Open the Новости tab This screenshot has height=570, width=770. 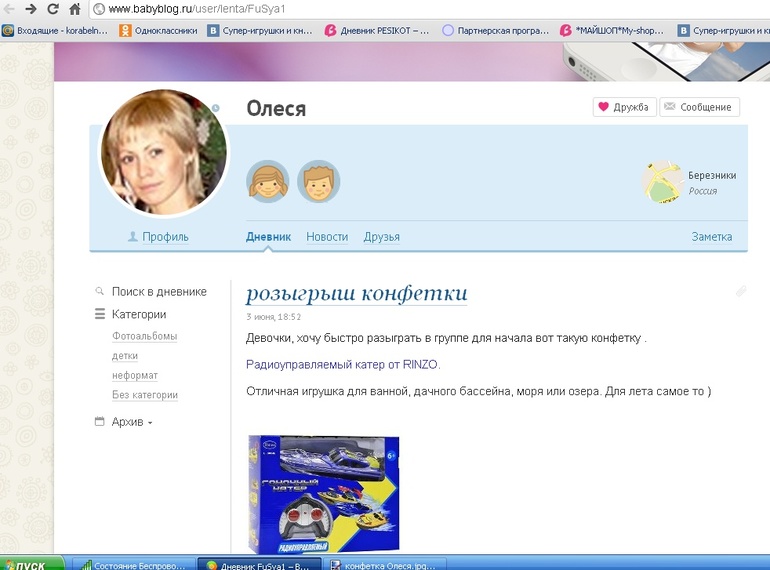coord(327,237)
